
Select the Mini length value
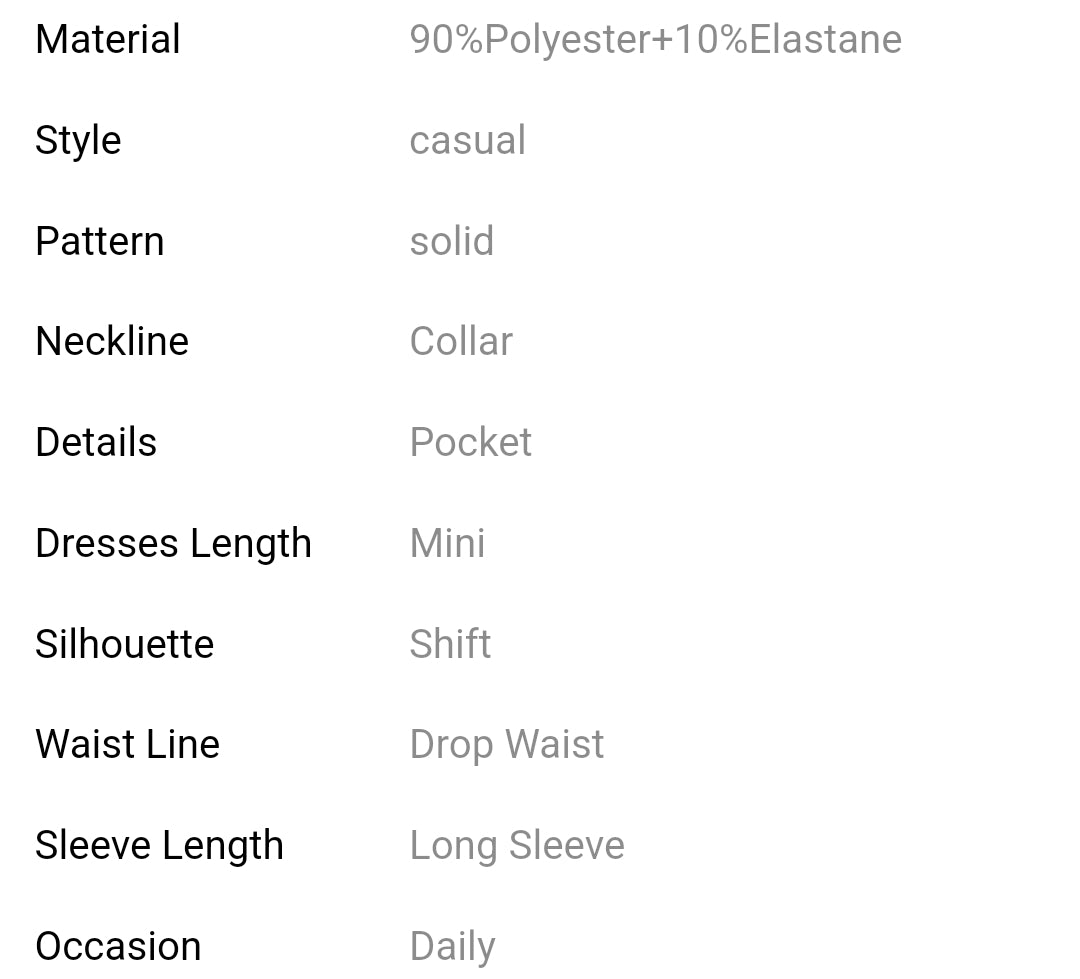coord(447,543)
